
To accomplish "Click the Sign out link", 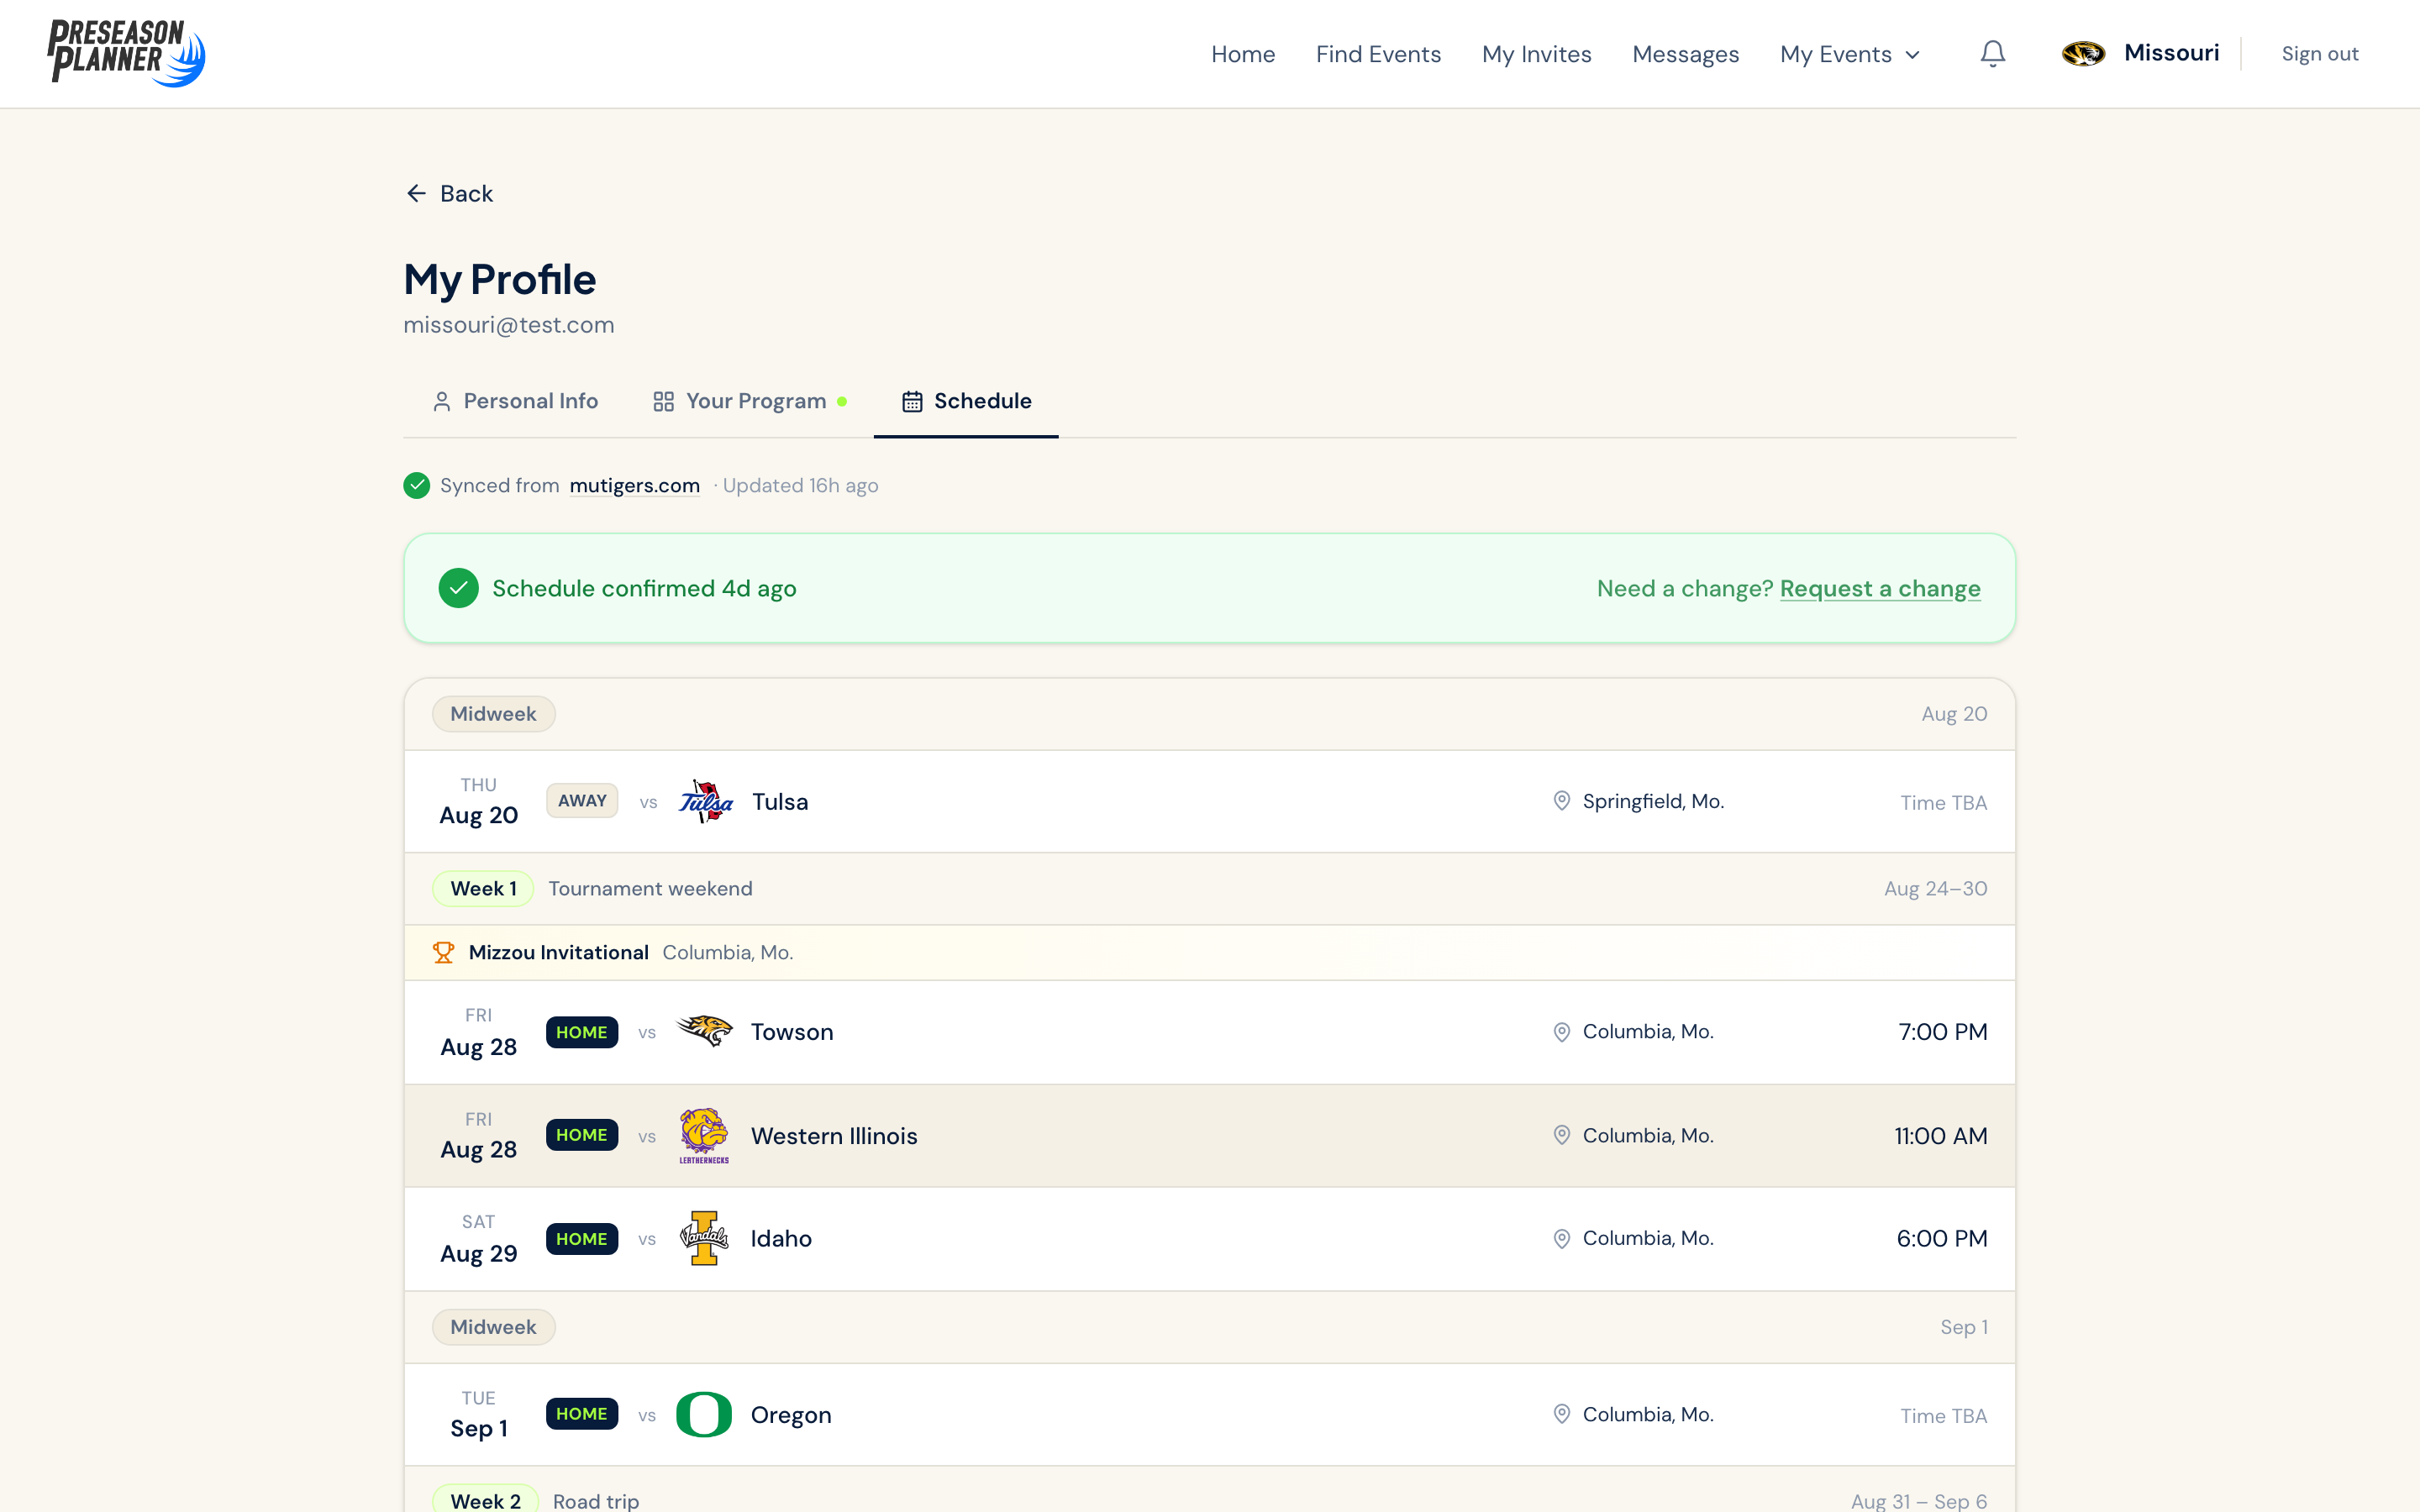I will (x=2319, y=54).
